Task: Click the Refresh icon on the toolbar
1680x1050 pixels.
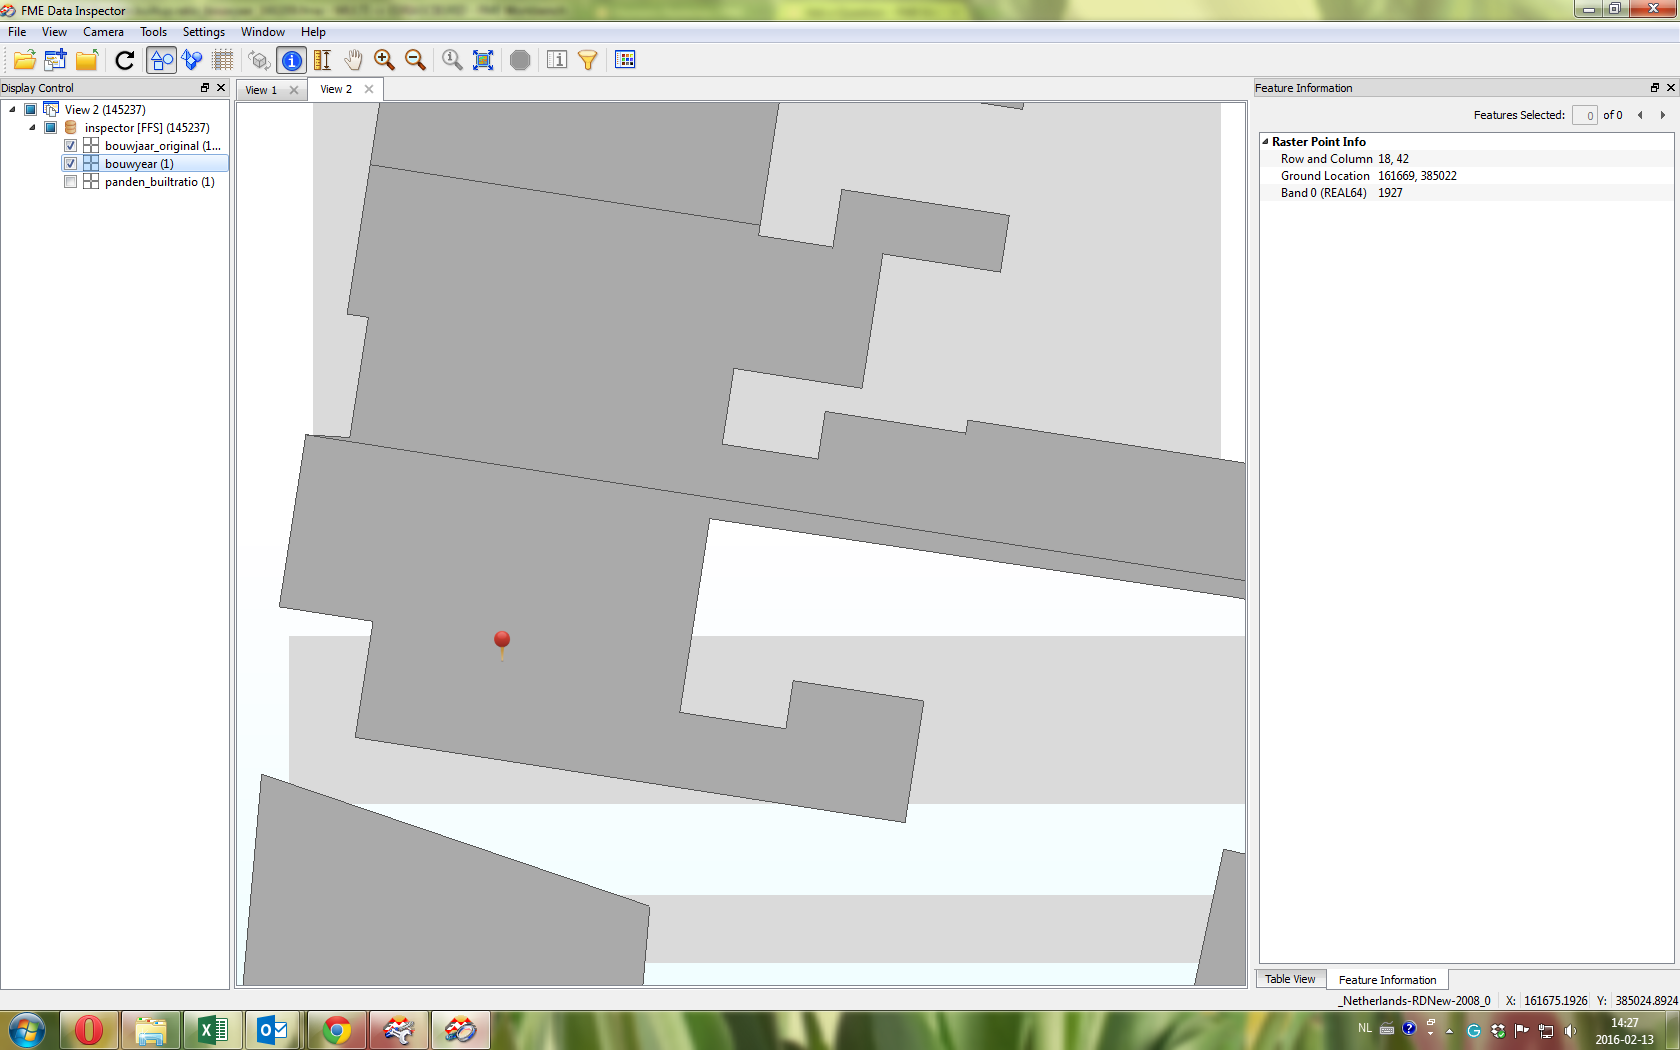Action: pyautogui.click(x=124, y=60)
